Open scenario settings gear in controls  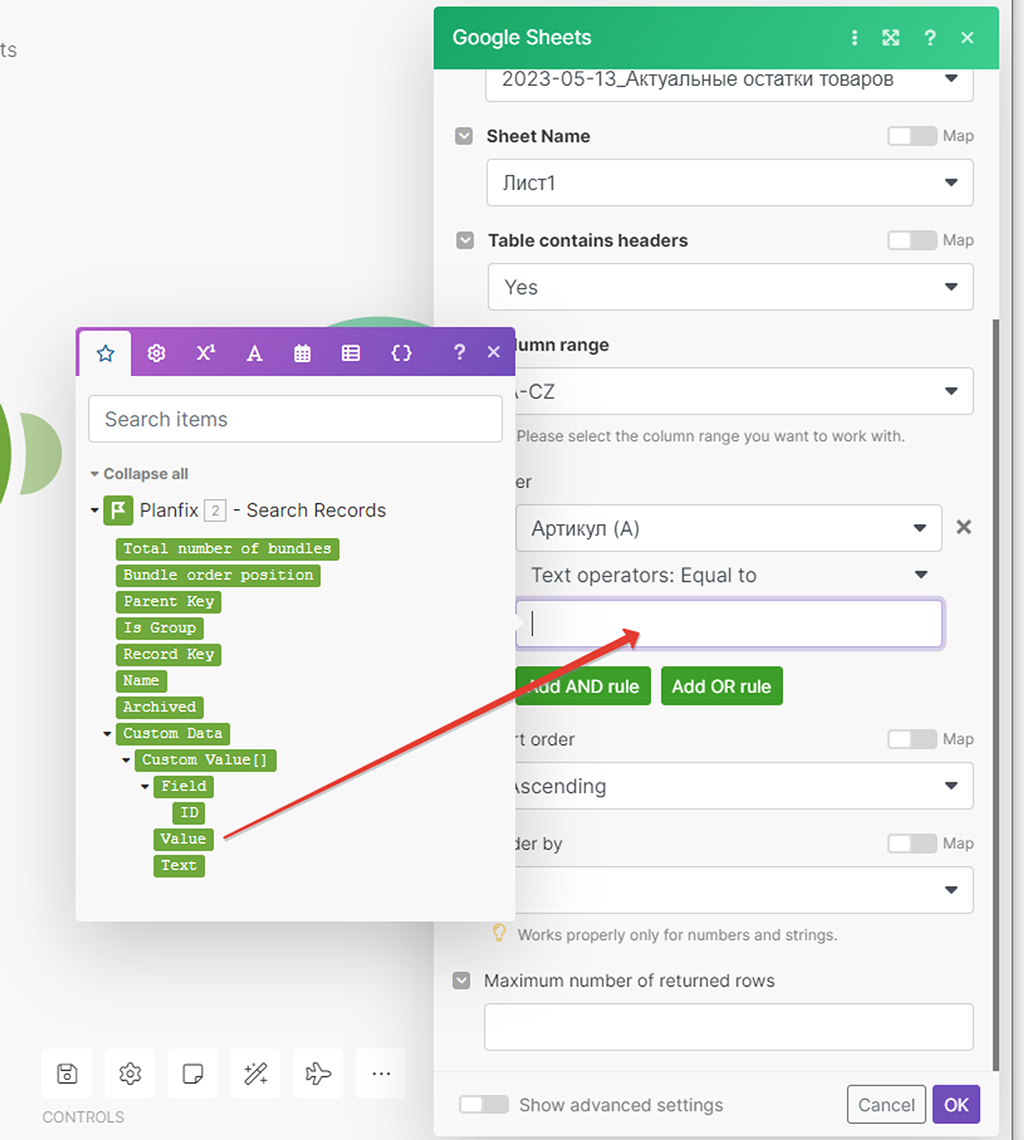pos(129,1073)
